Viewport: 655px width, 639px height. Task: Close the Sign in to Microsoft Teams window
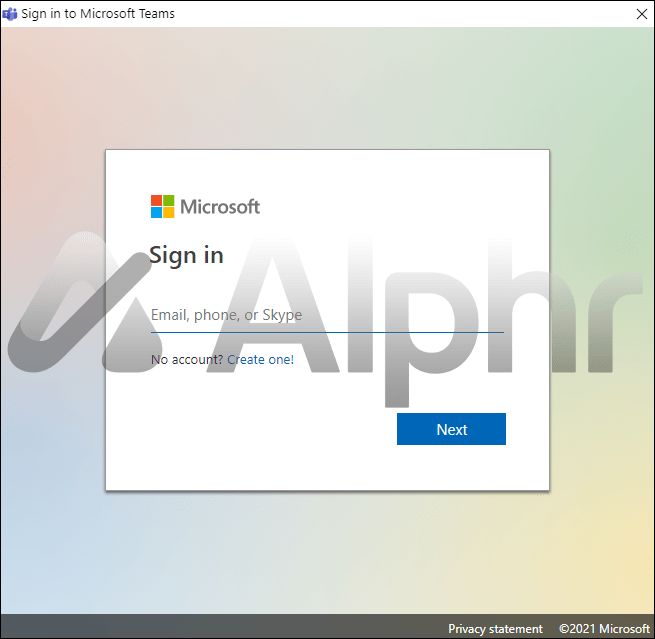pos(642,14)
